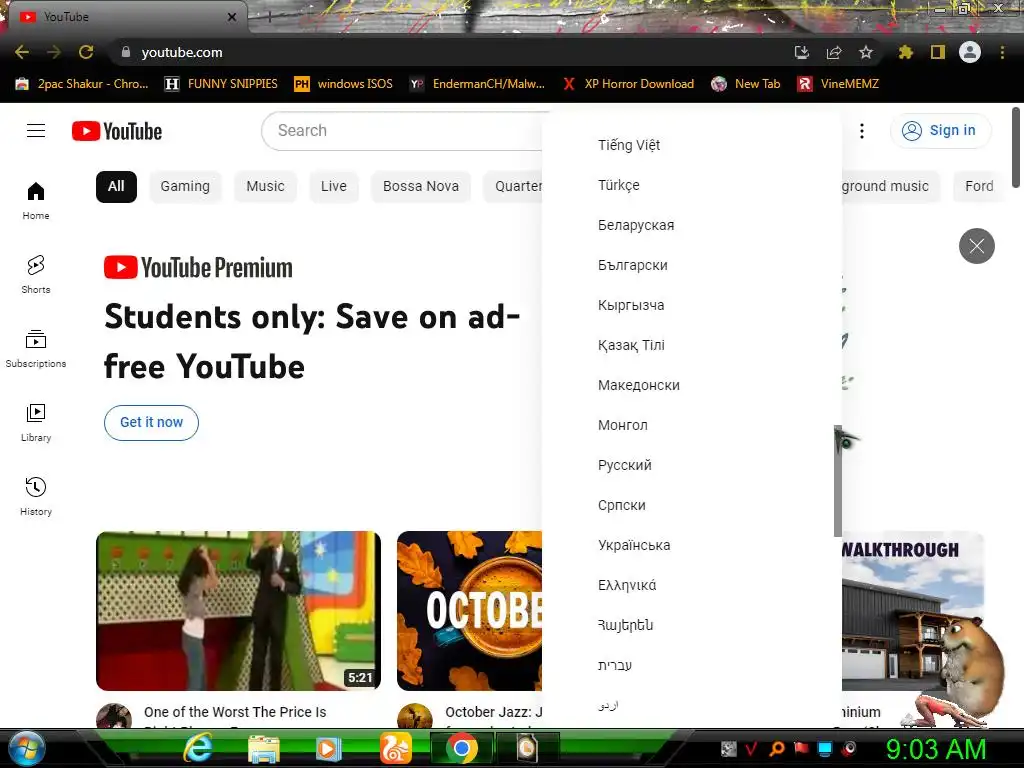
Task: Click the youtube.com address bar
Action: 451,52
